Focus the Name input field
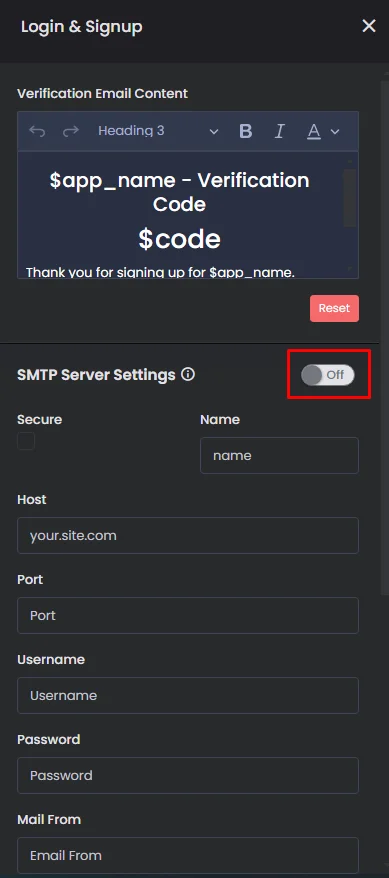 click(279, 455)
